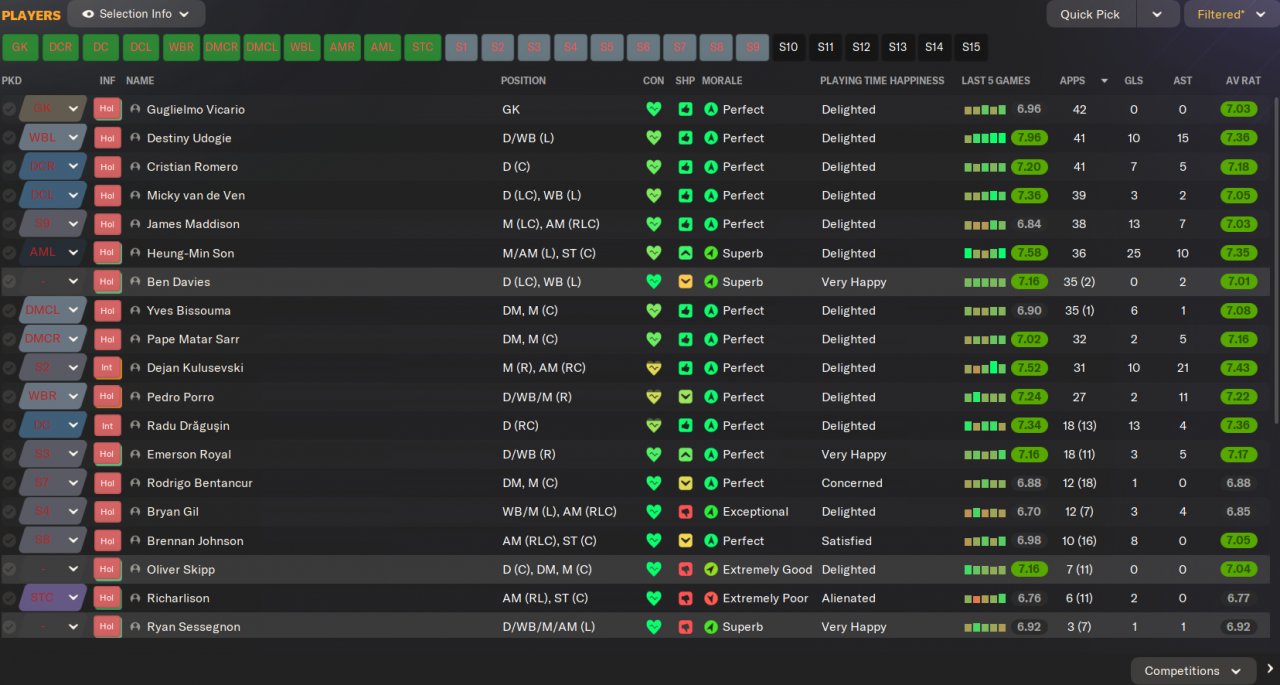This screenshot has width=1280, height=685.
Task: Open player info icon beside Destiny Udogie
Action: coord(135,138)
